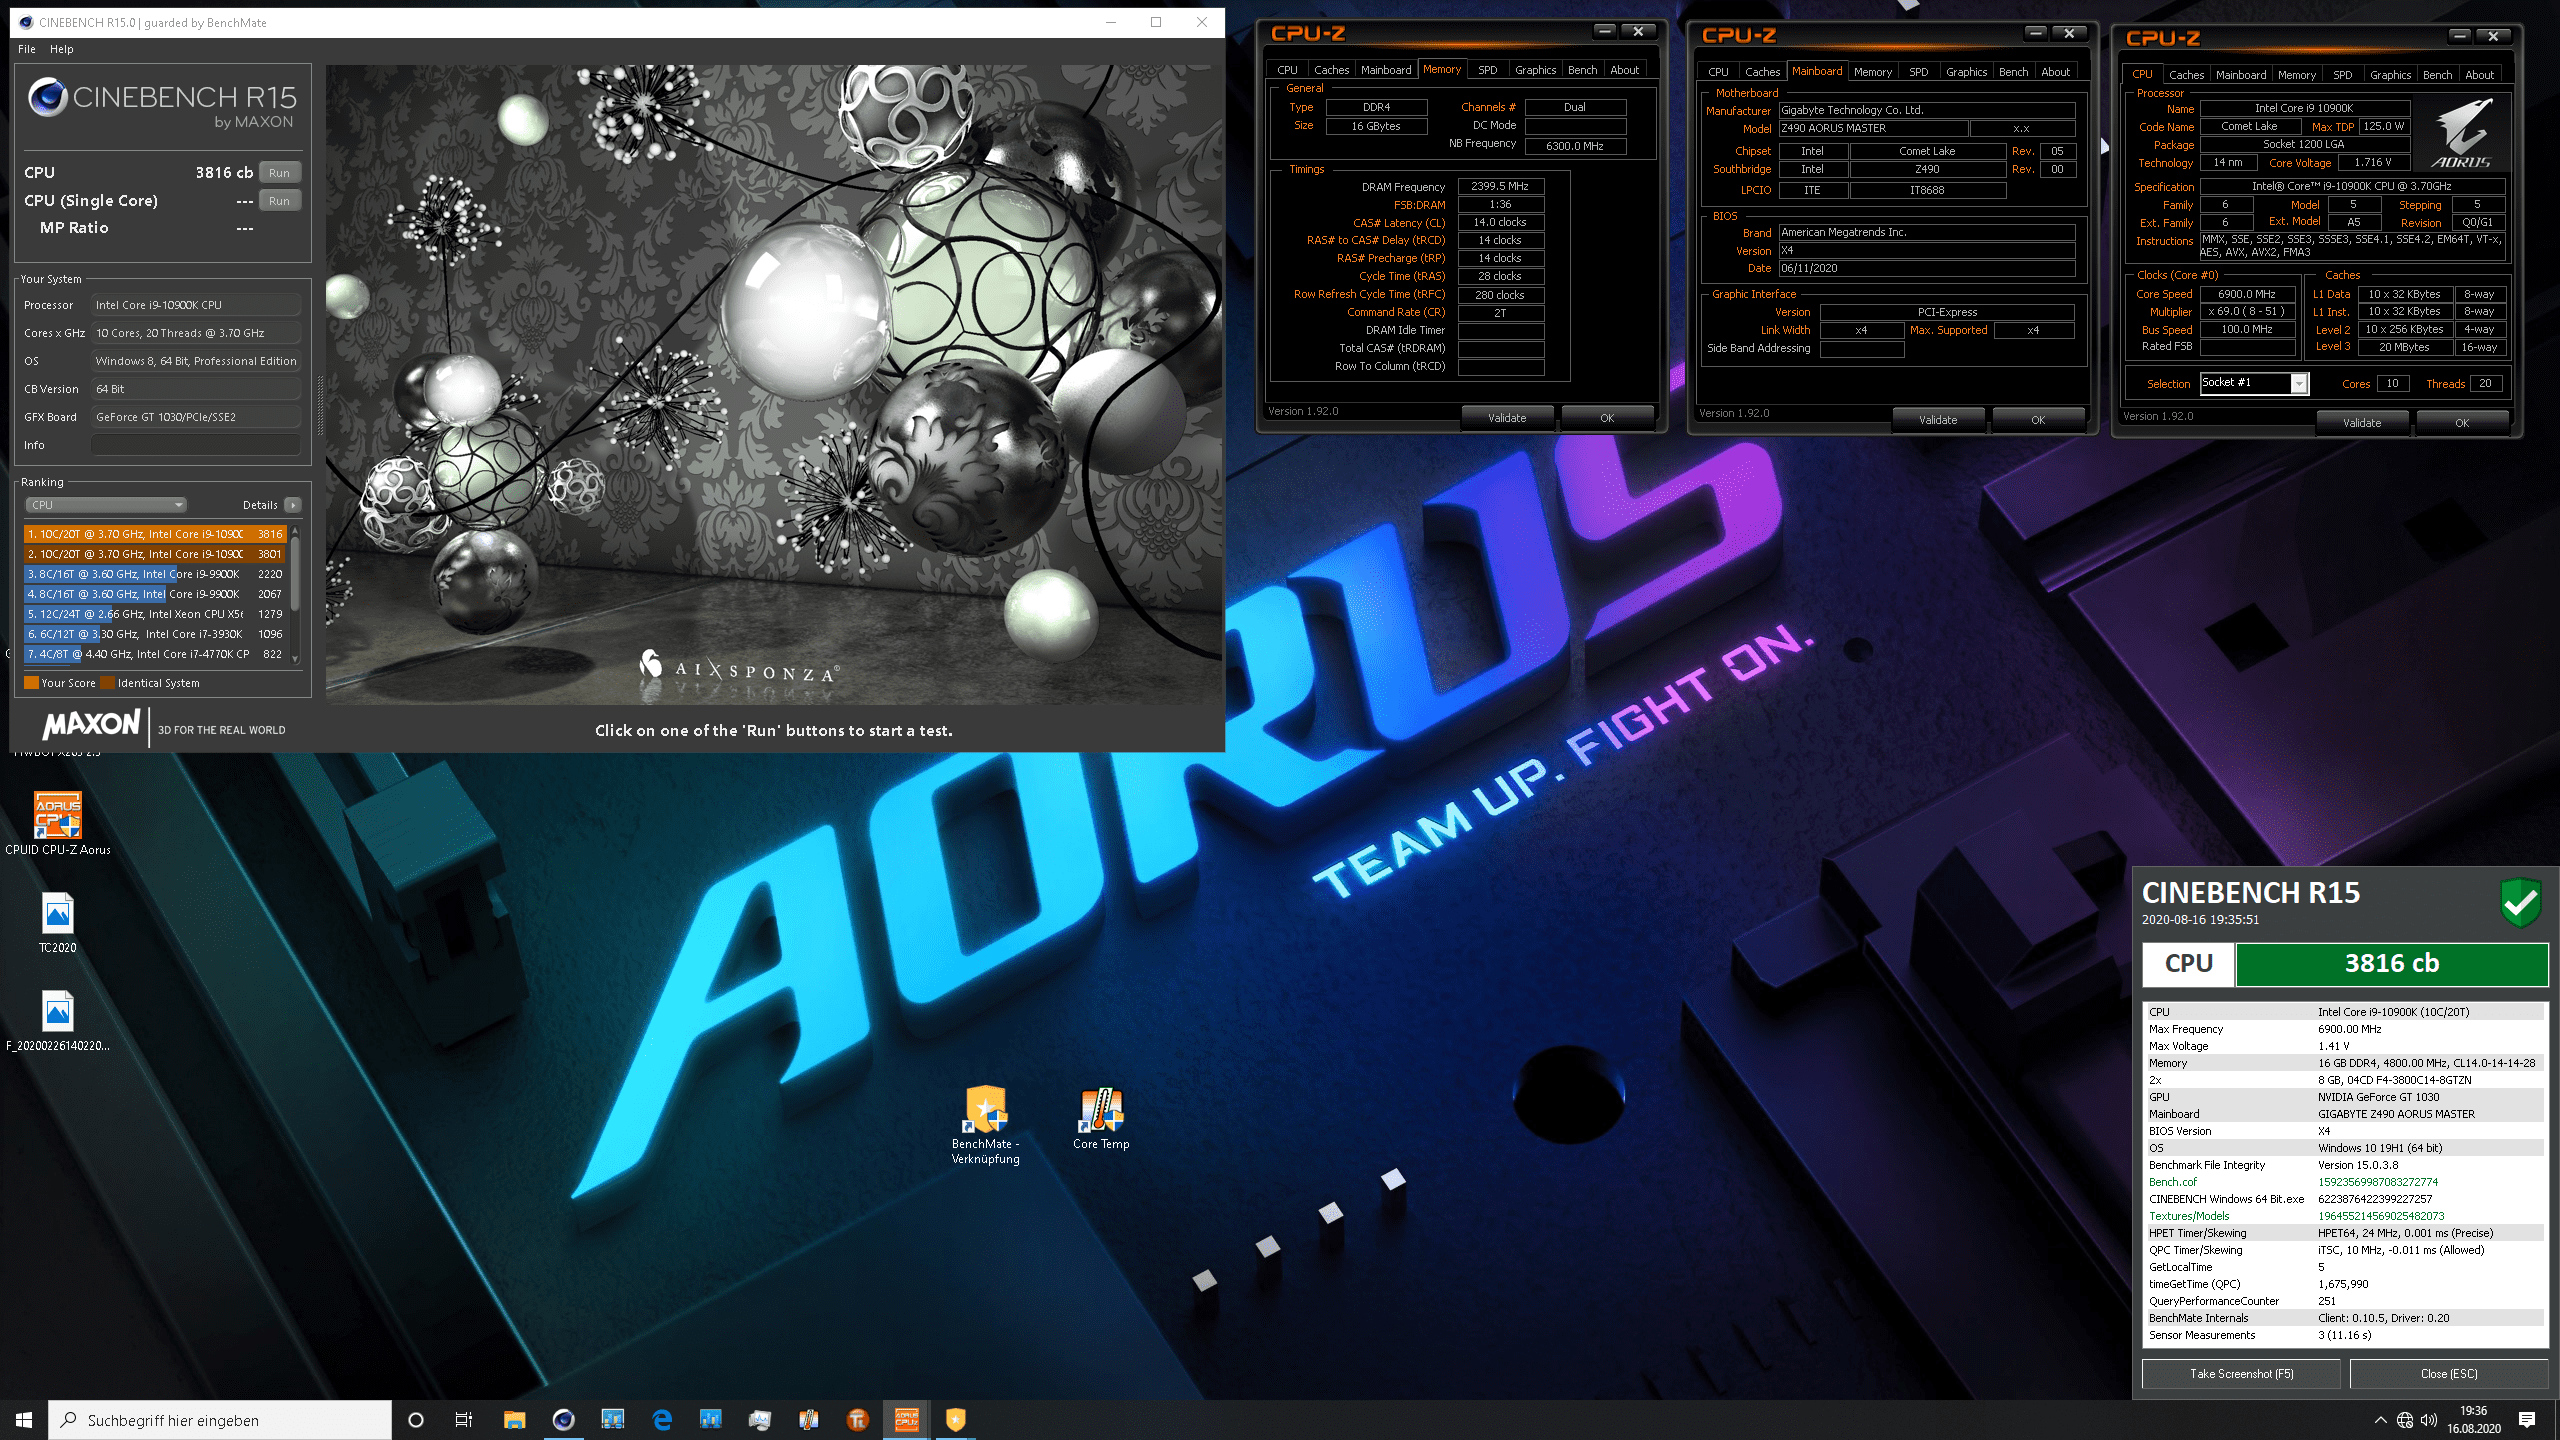Open File Explorer from the taskbar
Viewport: 2560px width, 1440px height.
click(x=514, y=1419)
